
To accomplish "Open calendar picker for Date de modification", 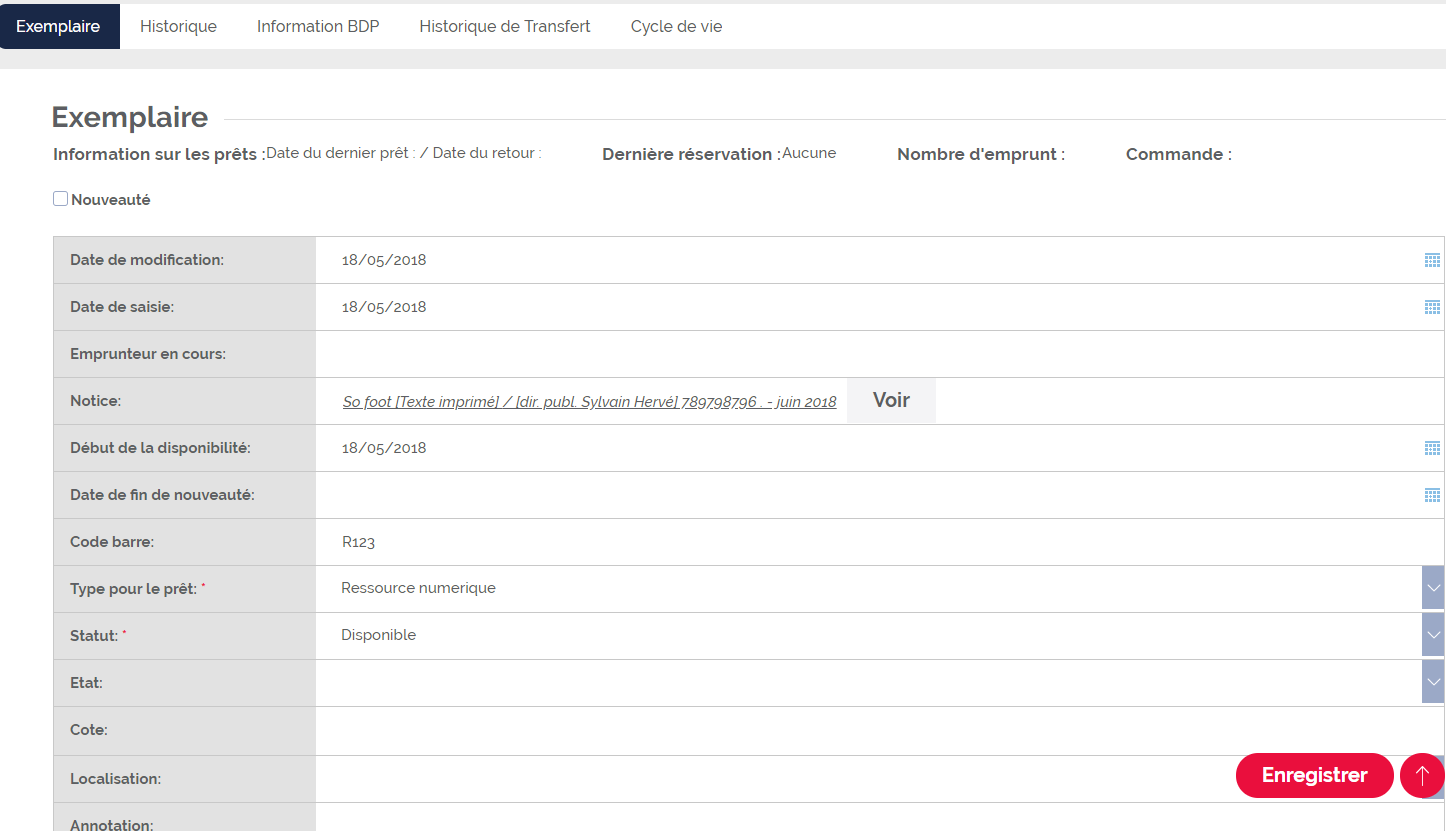I will [1432, 260].
